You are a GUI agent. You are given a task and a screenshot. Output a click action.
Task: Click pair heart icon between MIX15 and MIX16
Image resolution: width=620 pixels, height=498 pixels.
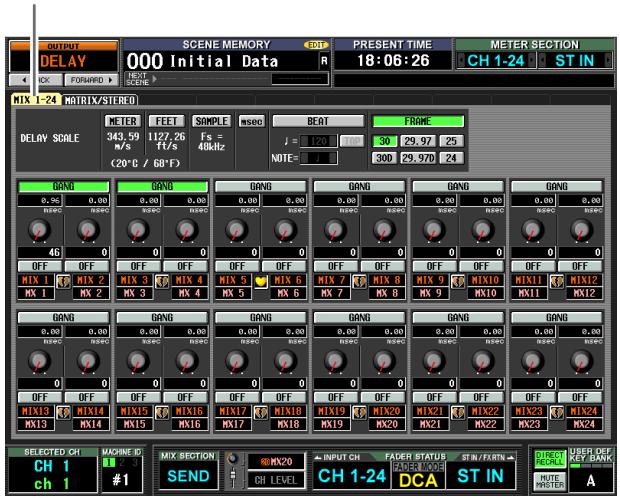click(x=162, y=413)
